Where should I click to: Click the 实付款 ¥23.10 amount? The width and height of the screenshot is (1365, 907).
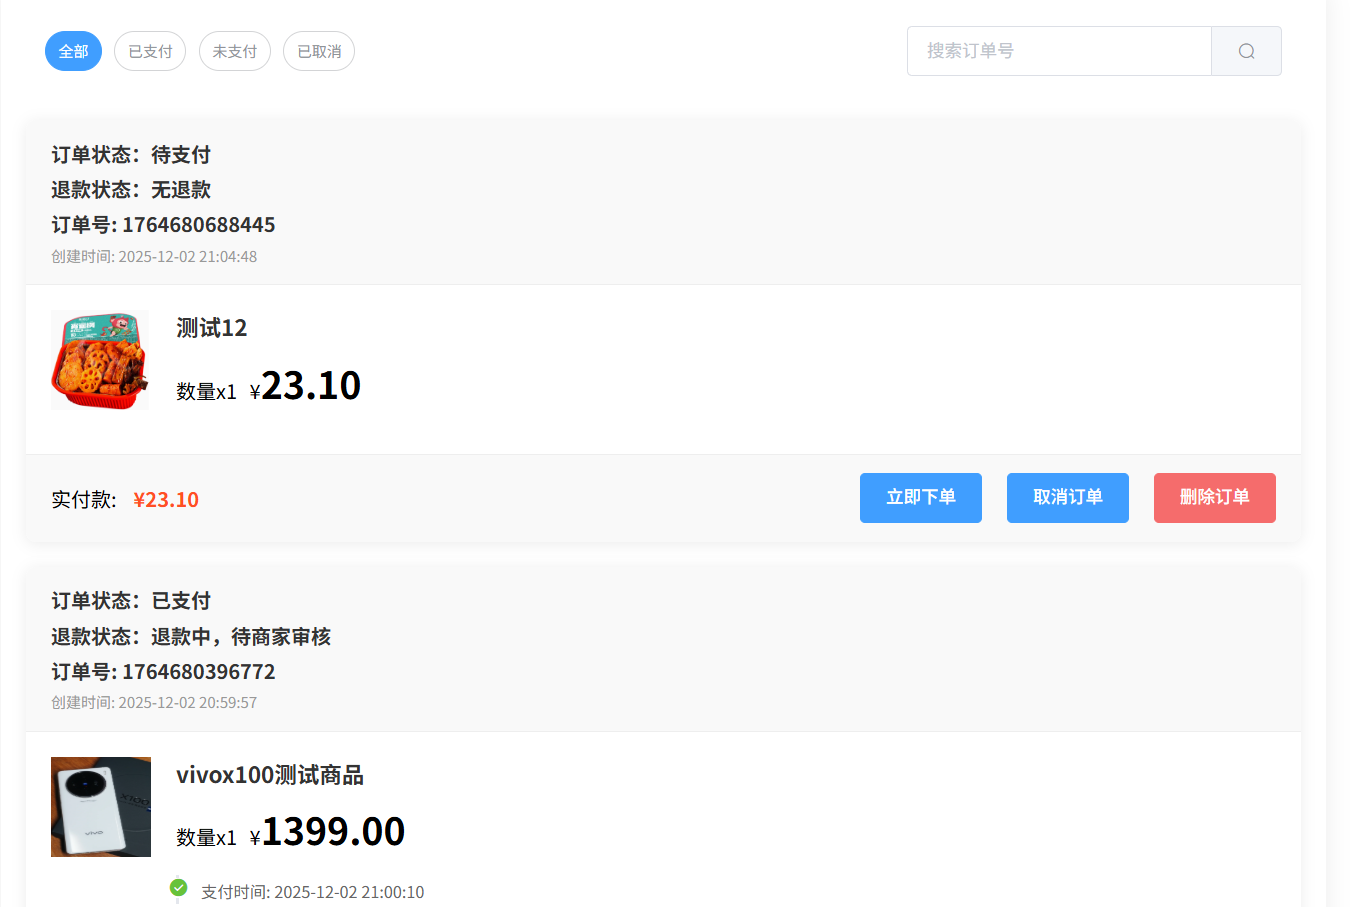(166, 500)
